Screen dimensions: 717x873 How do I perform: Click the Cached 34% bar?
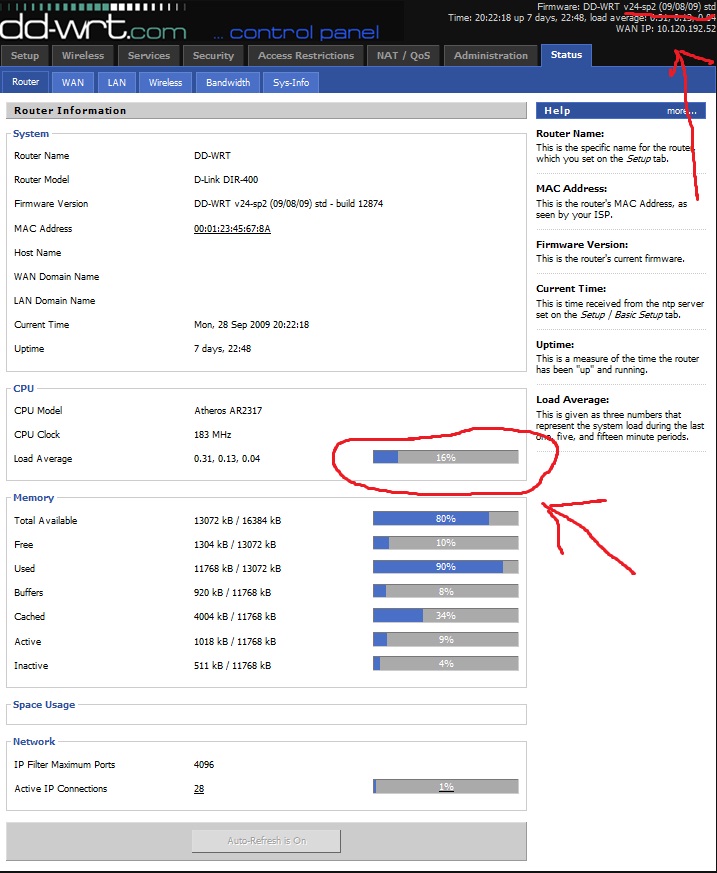[x=445, y=615]
